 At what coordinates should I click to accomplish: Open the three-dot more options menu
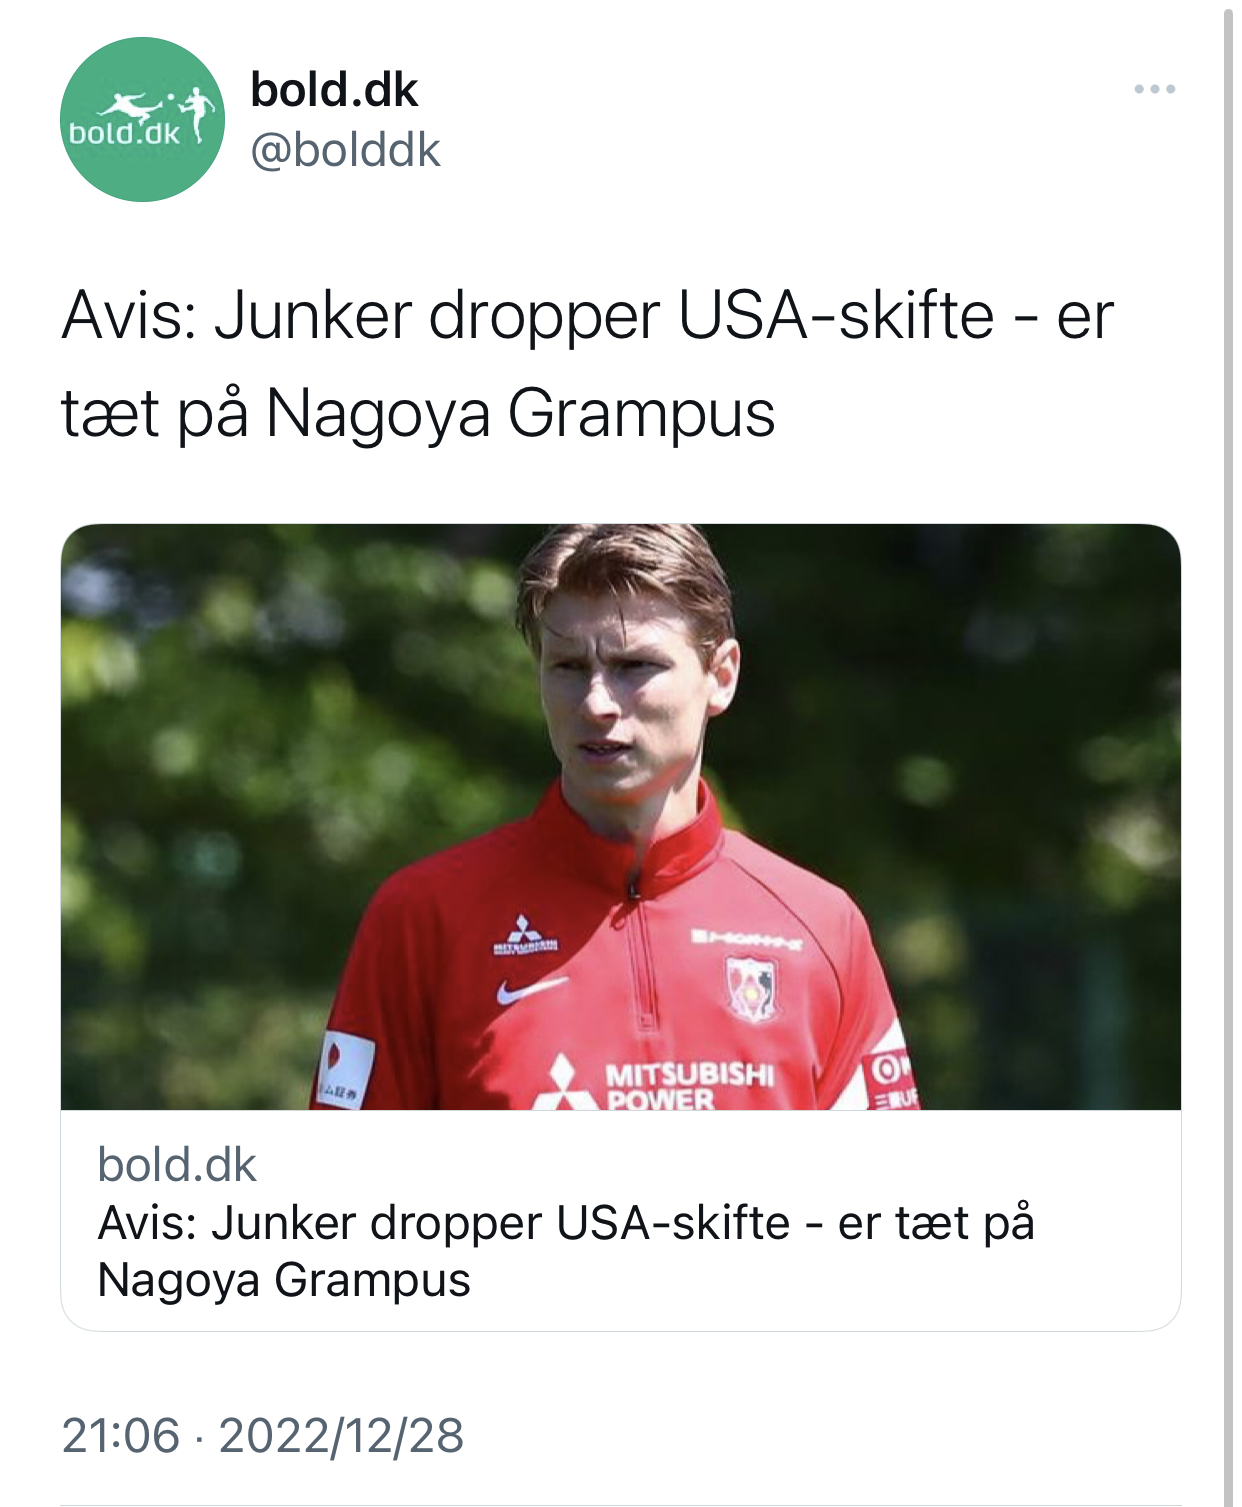(1154, 90)
